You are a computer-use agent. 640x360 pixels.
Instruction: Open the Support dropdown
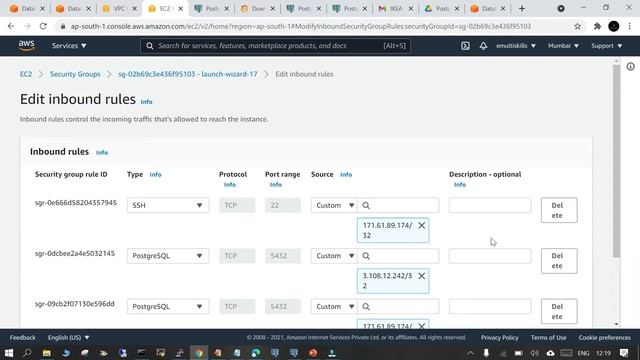point(607,46)
